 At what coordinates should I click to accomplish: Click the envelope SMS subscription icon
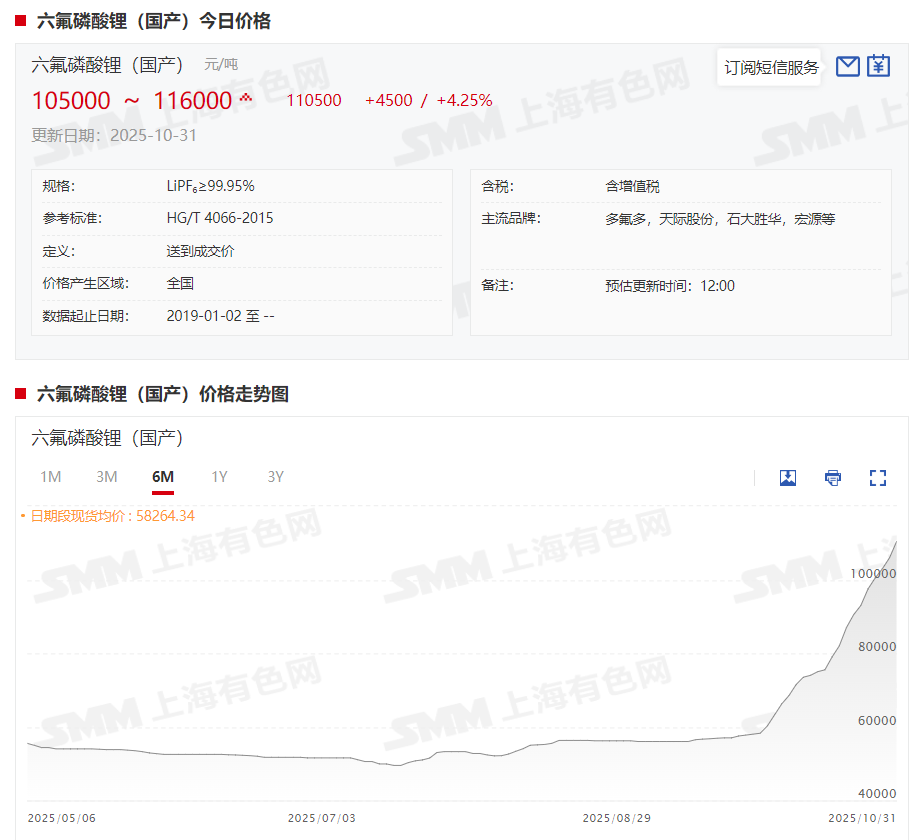coord(847,67)
